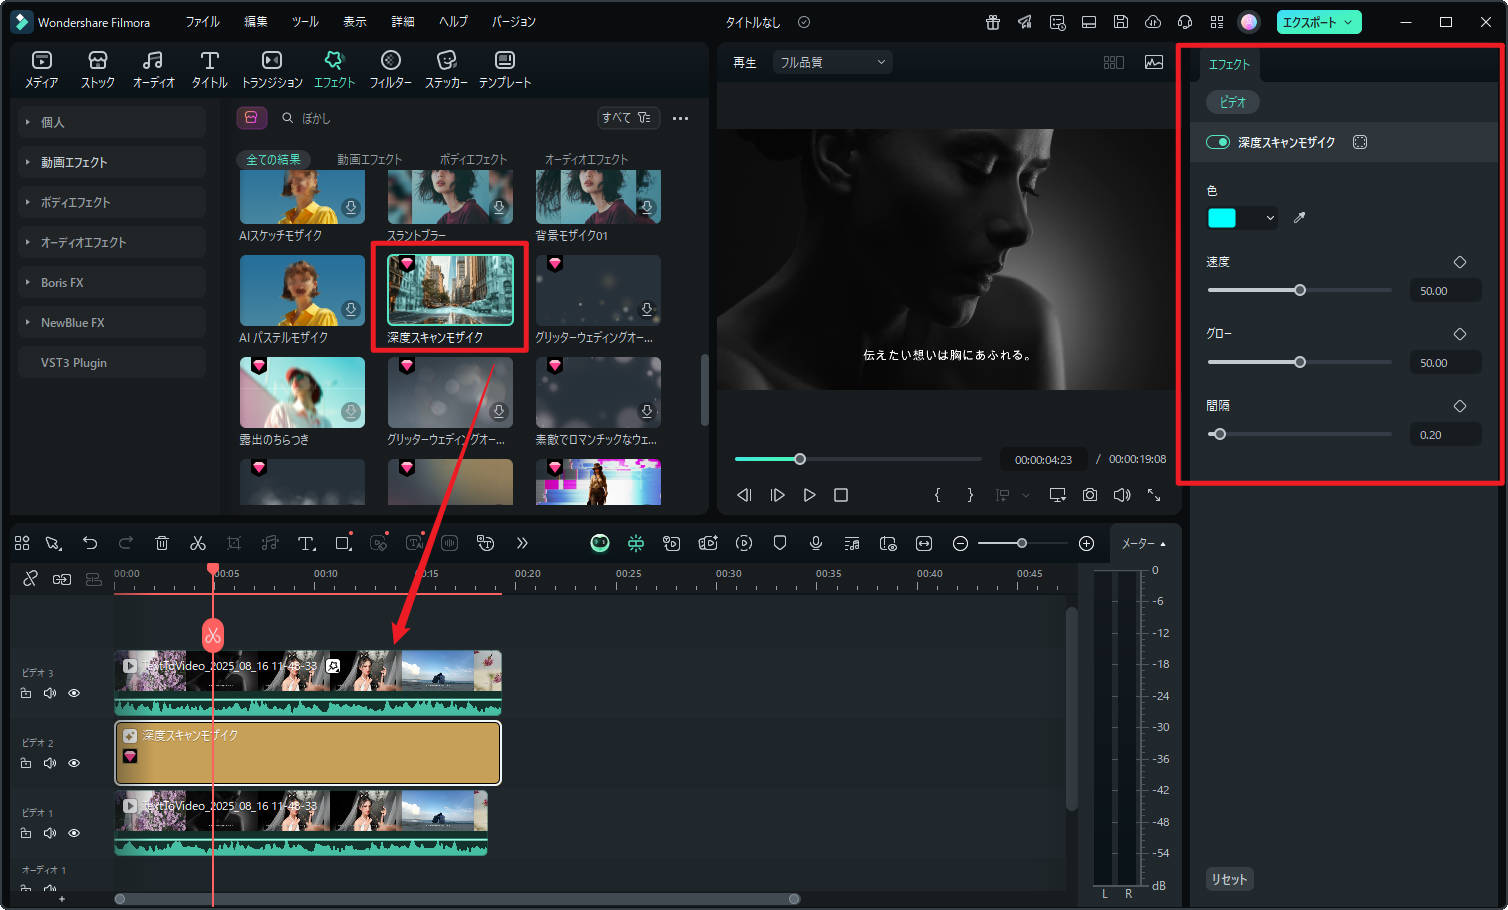Split clip with scissors tool
The height and width of the screenshot is (910, 1508).
[x=198, y=543]
